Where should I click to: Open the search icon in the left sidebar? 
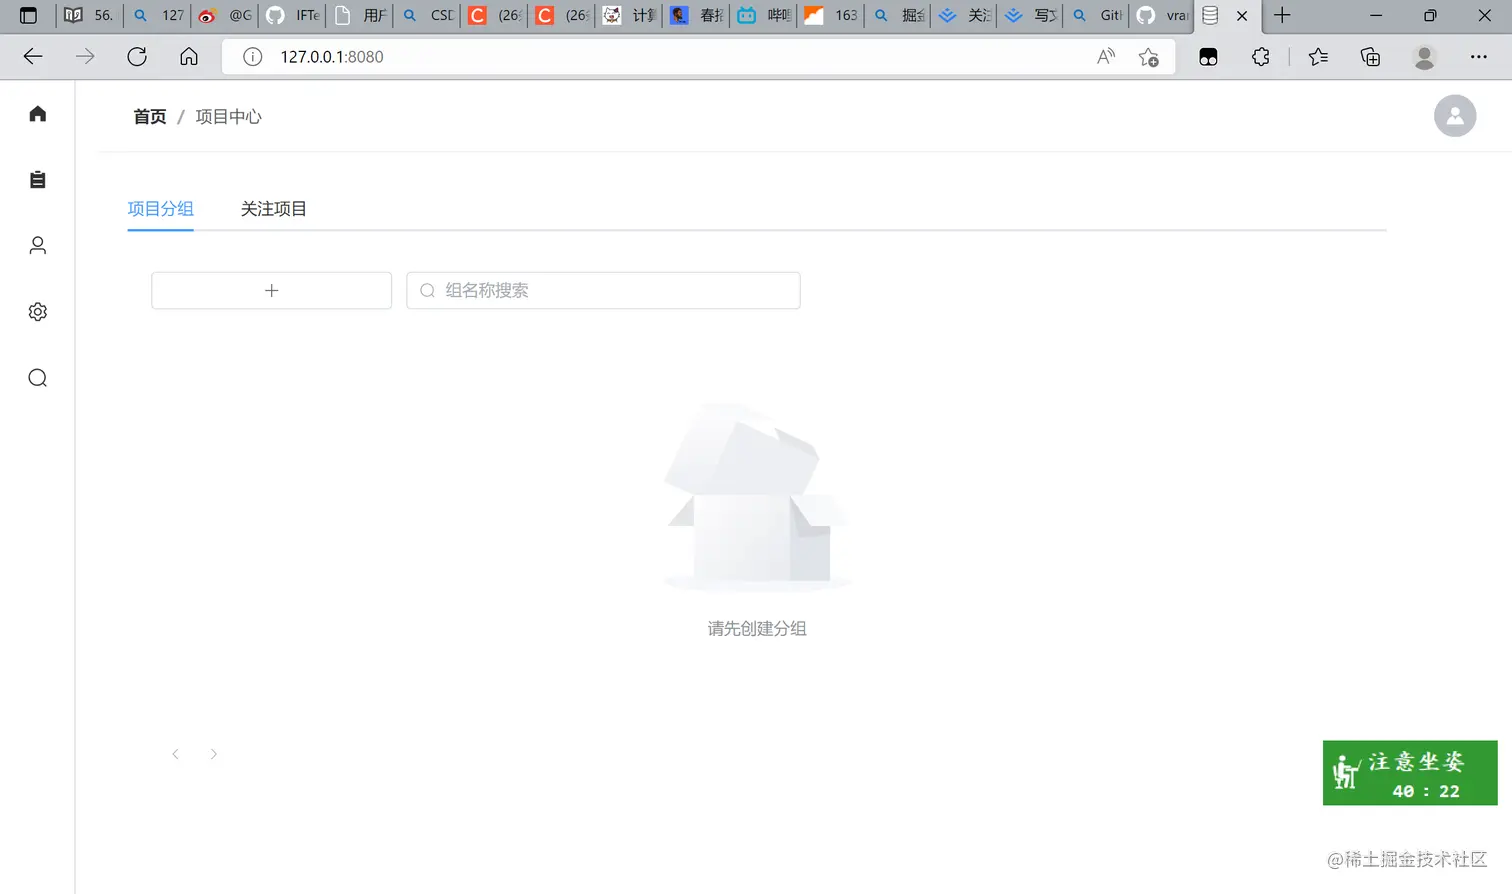coord(38,378)
